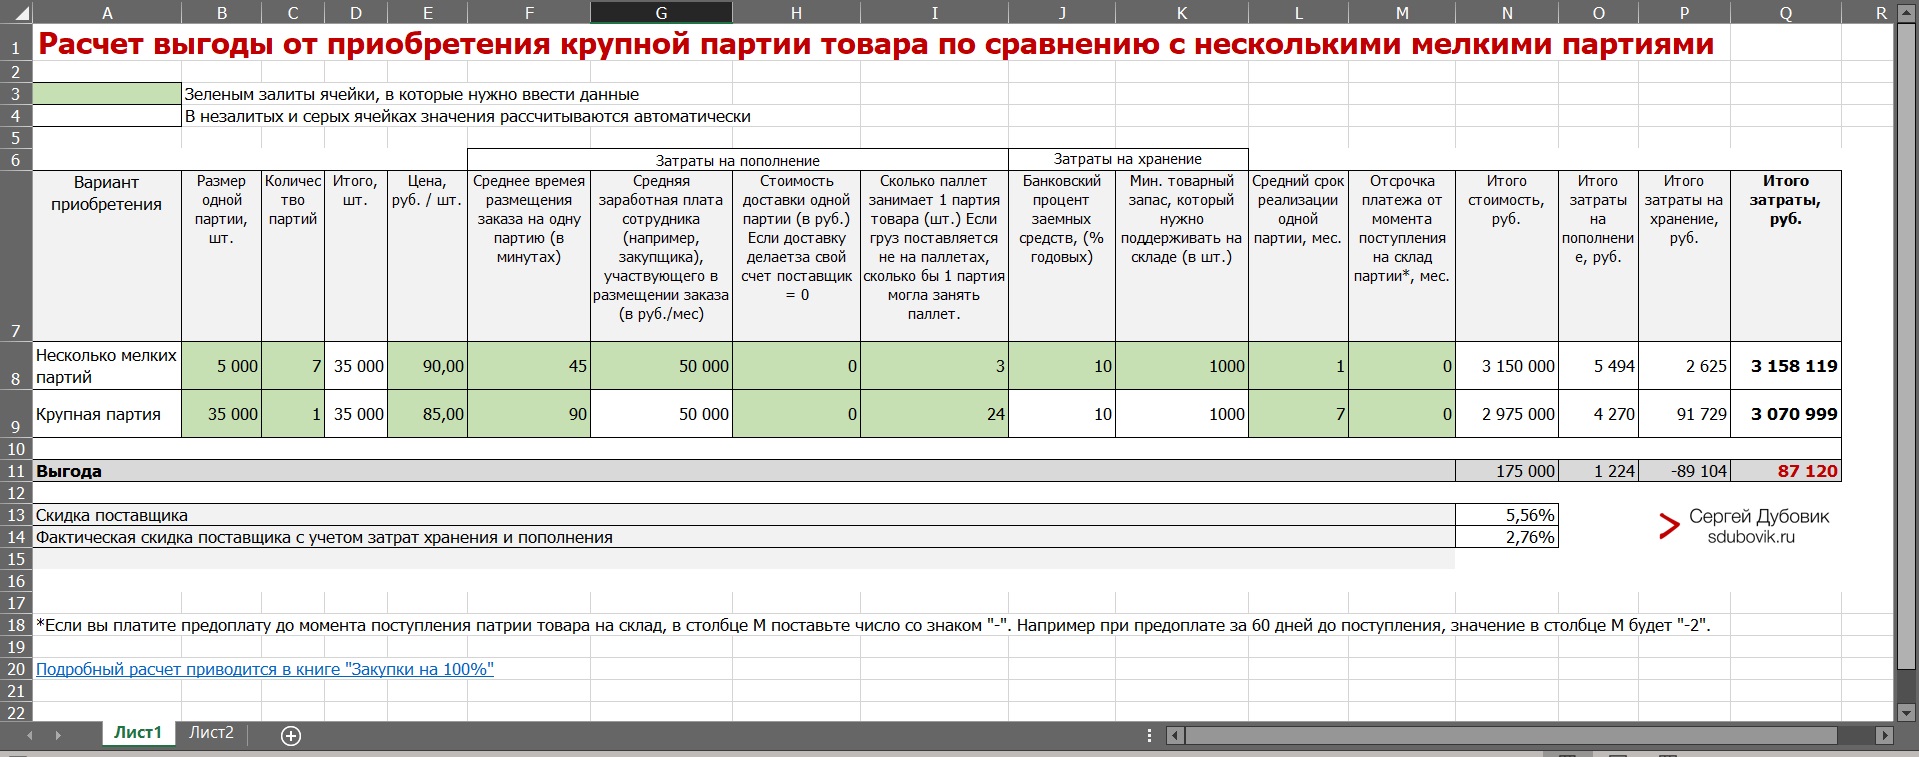Screen dimensions: 1919x757
Task: Click the horizontal scrollbar left arrow
Action: click(1176, 735)
